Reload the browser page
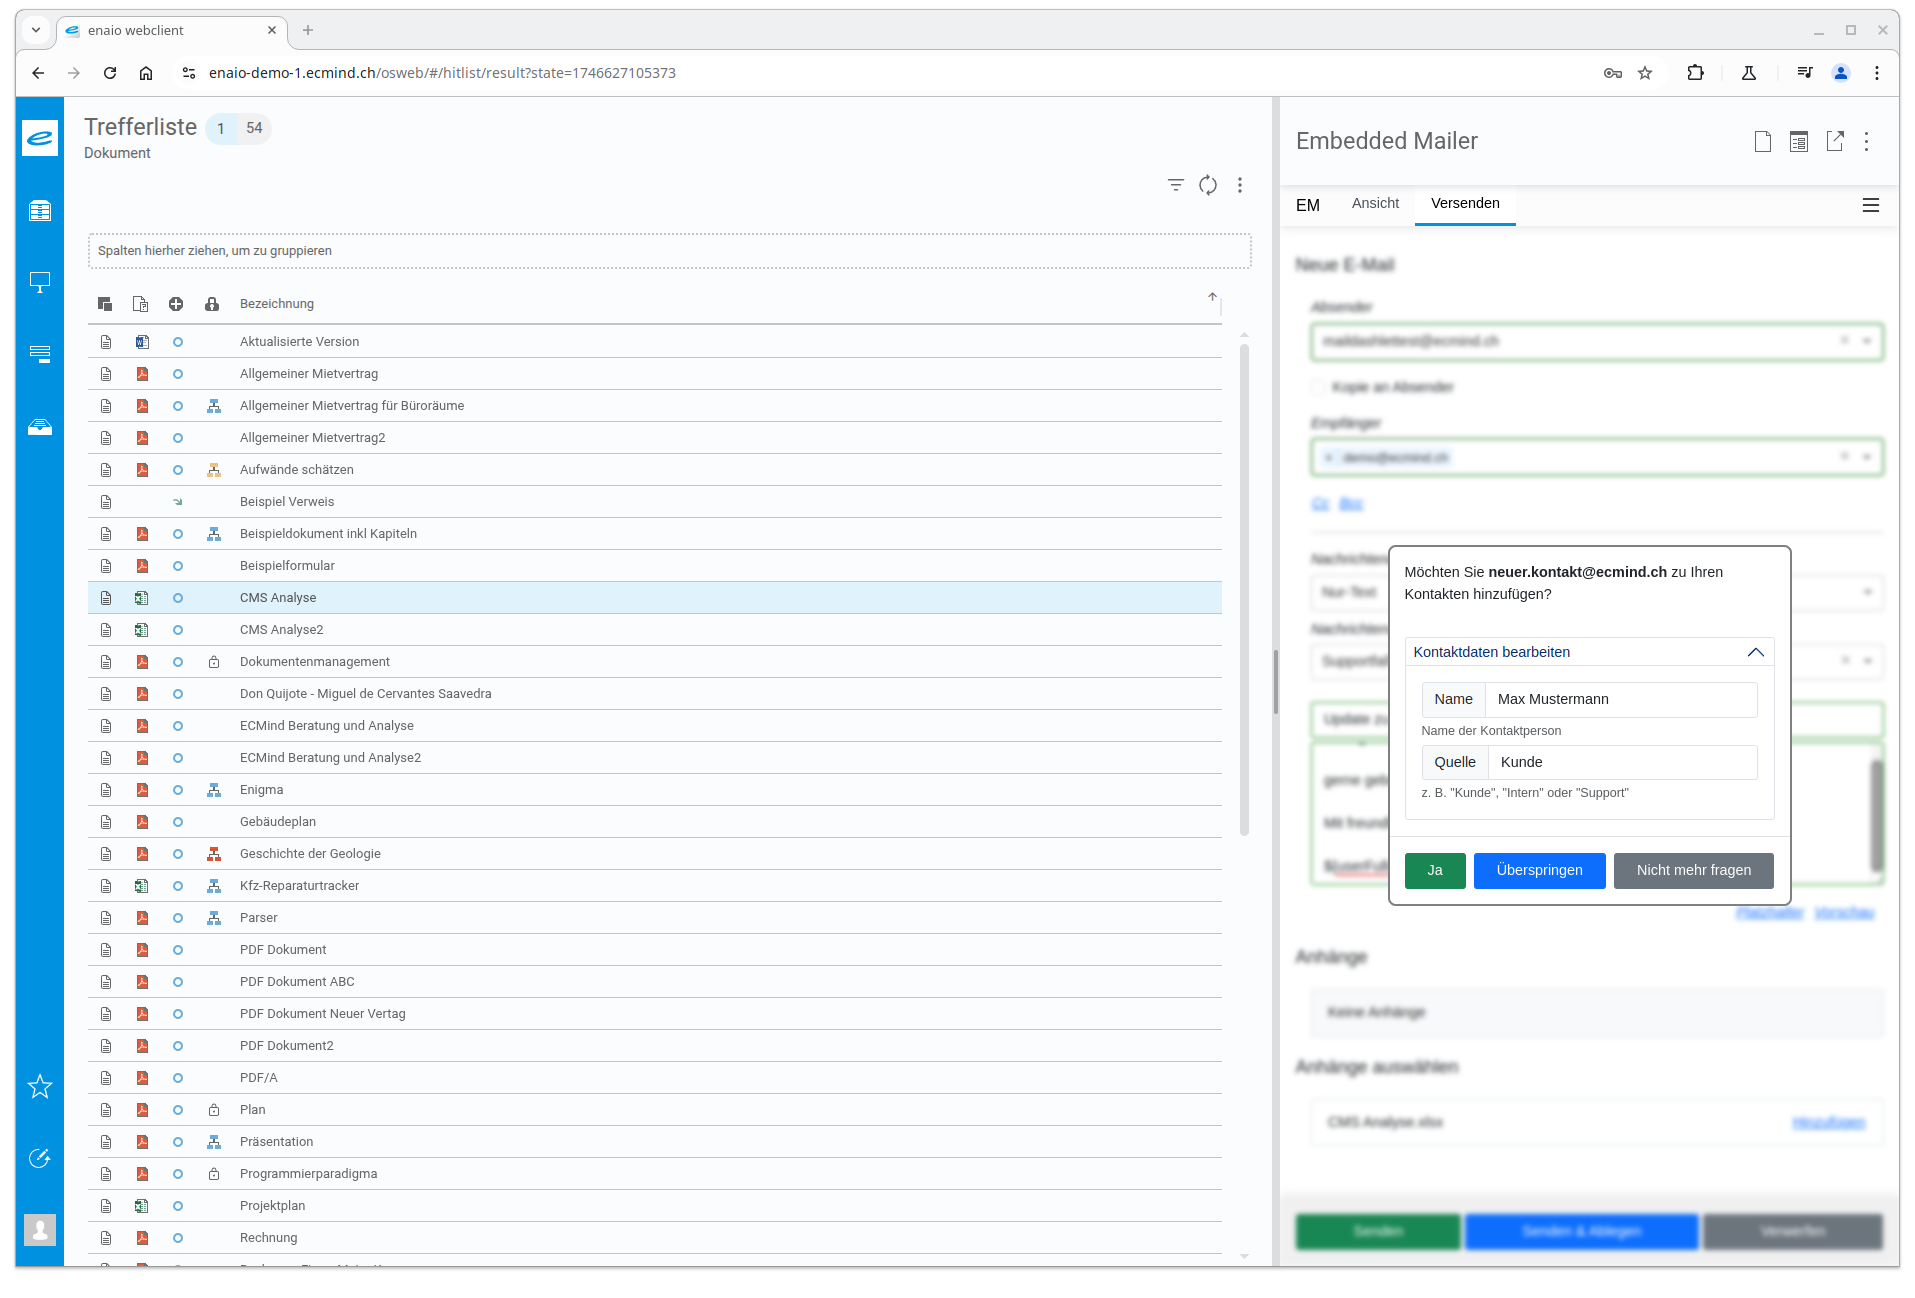The width and height of the screenshot is (1915, 1298). coord(110,73)
